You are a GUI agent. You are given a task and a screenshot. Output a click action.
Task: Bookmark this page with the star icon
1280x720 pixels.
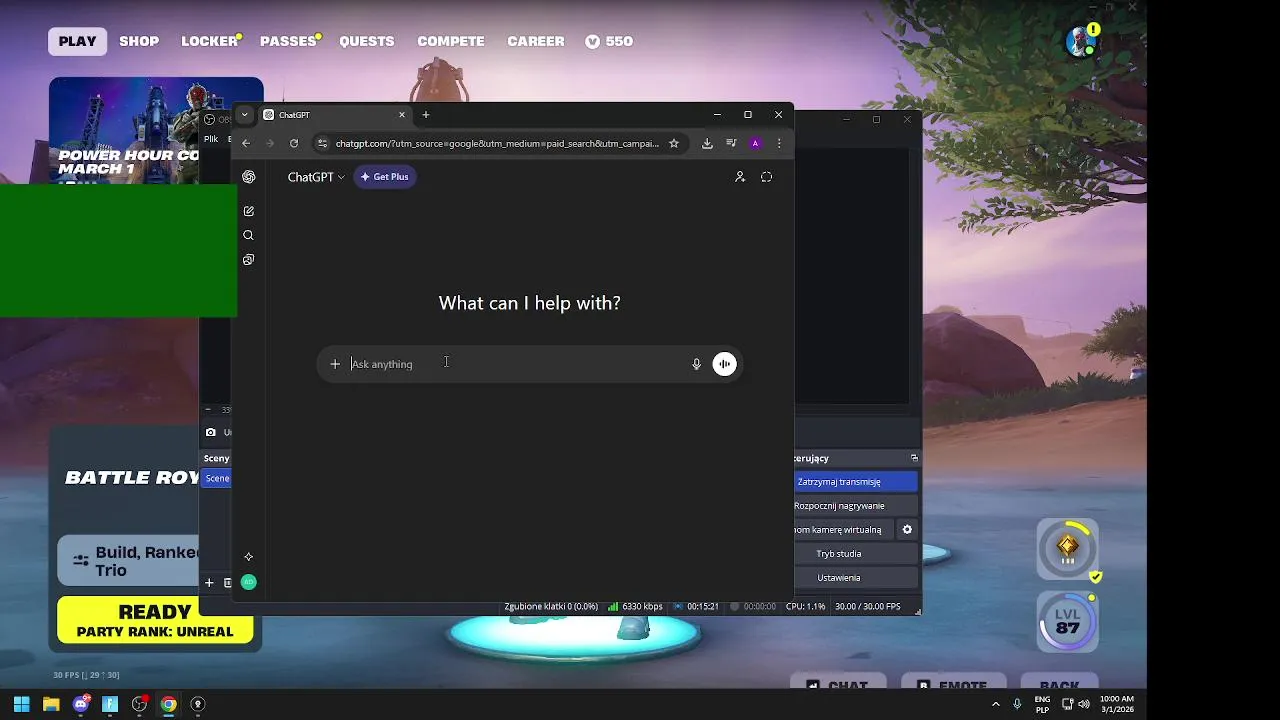coord(674,143)
